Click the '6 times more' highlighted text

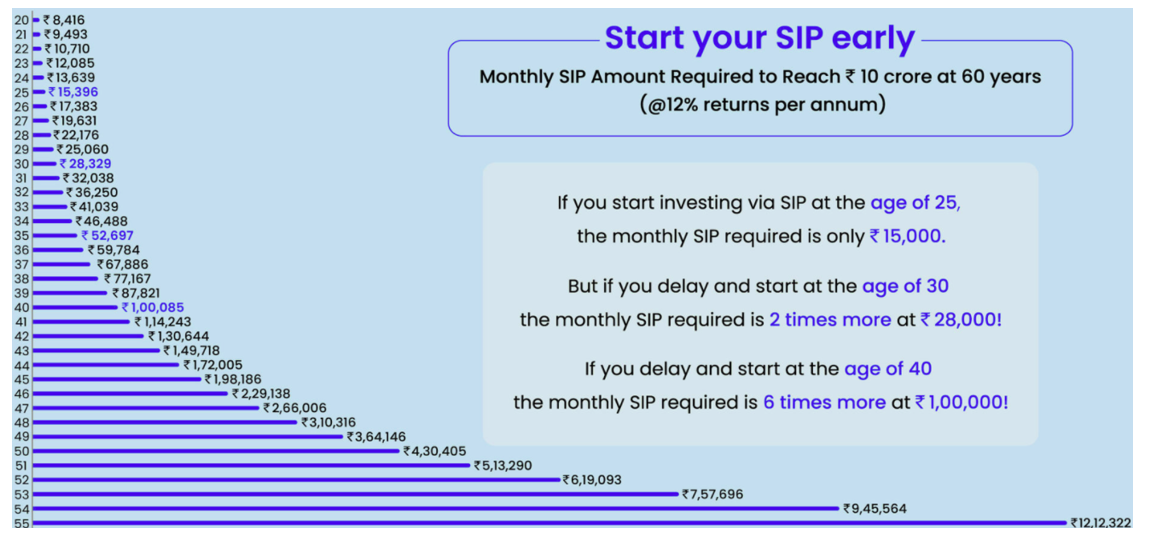[823, 402]
